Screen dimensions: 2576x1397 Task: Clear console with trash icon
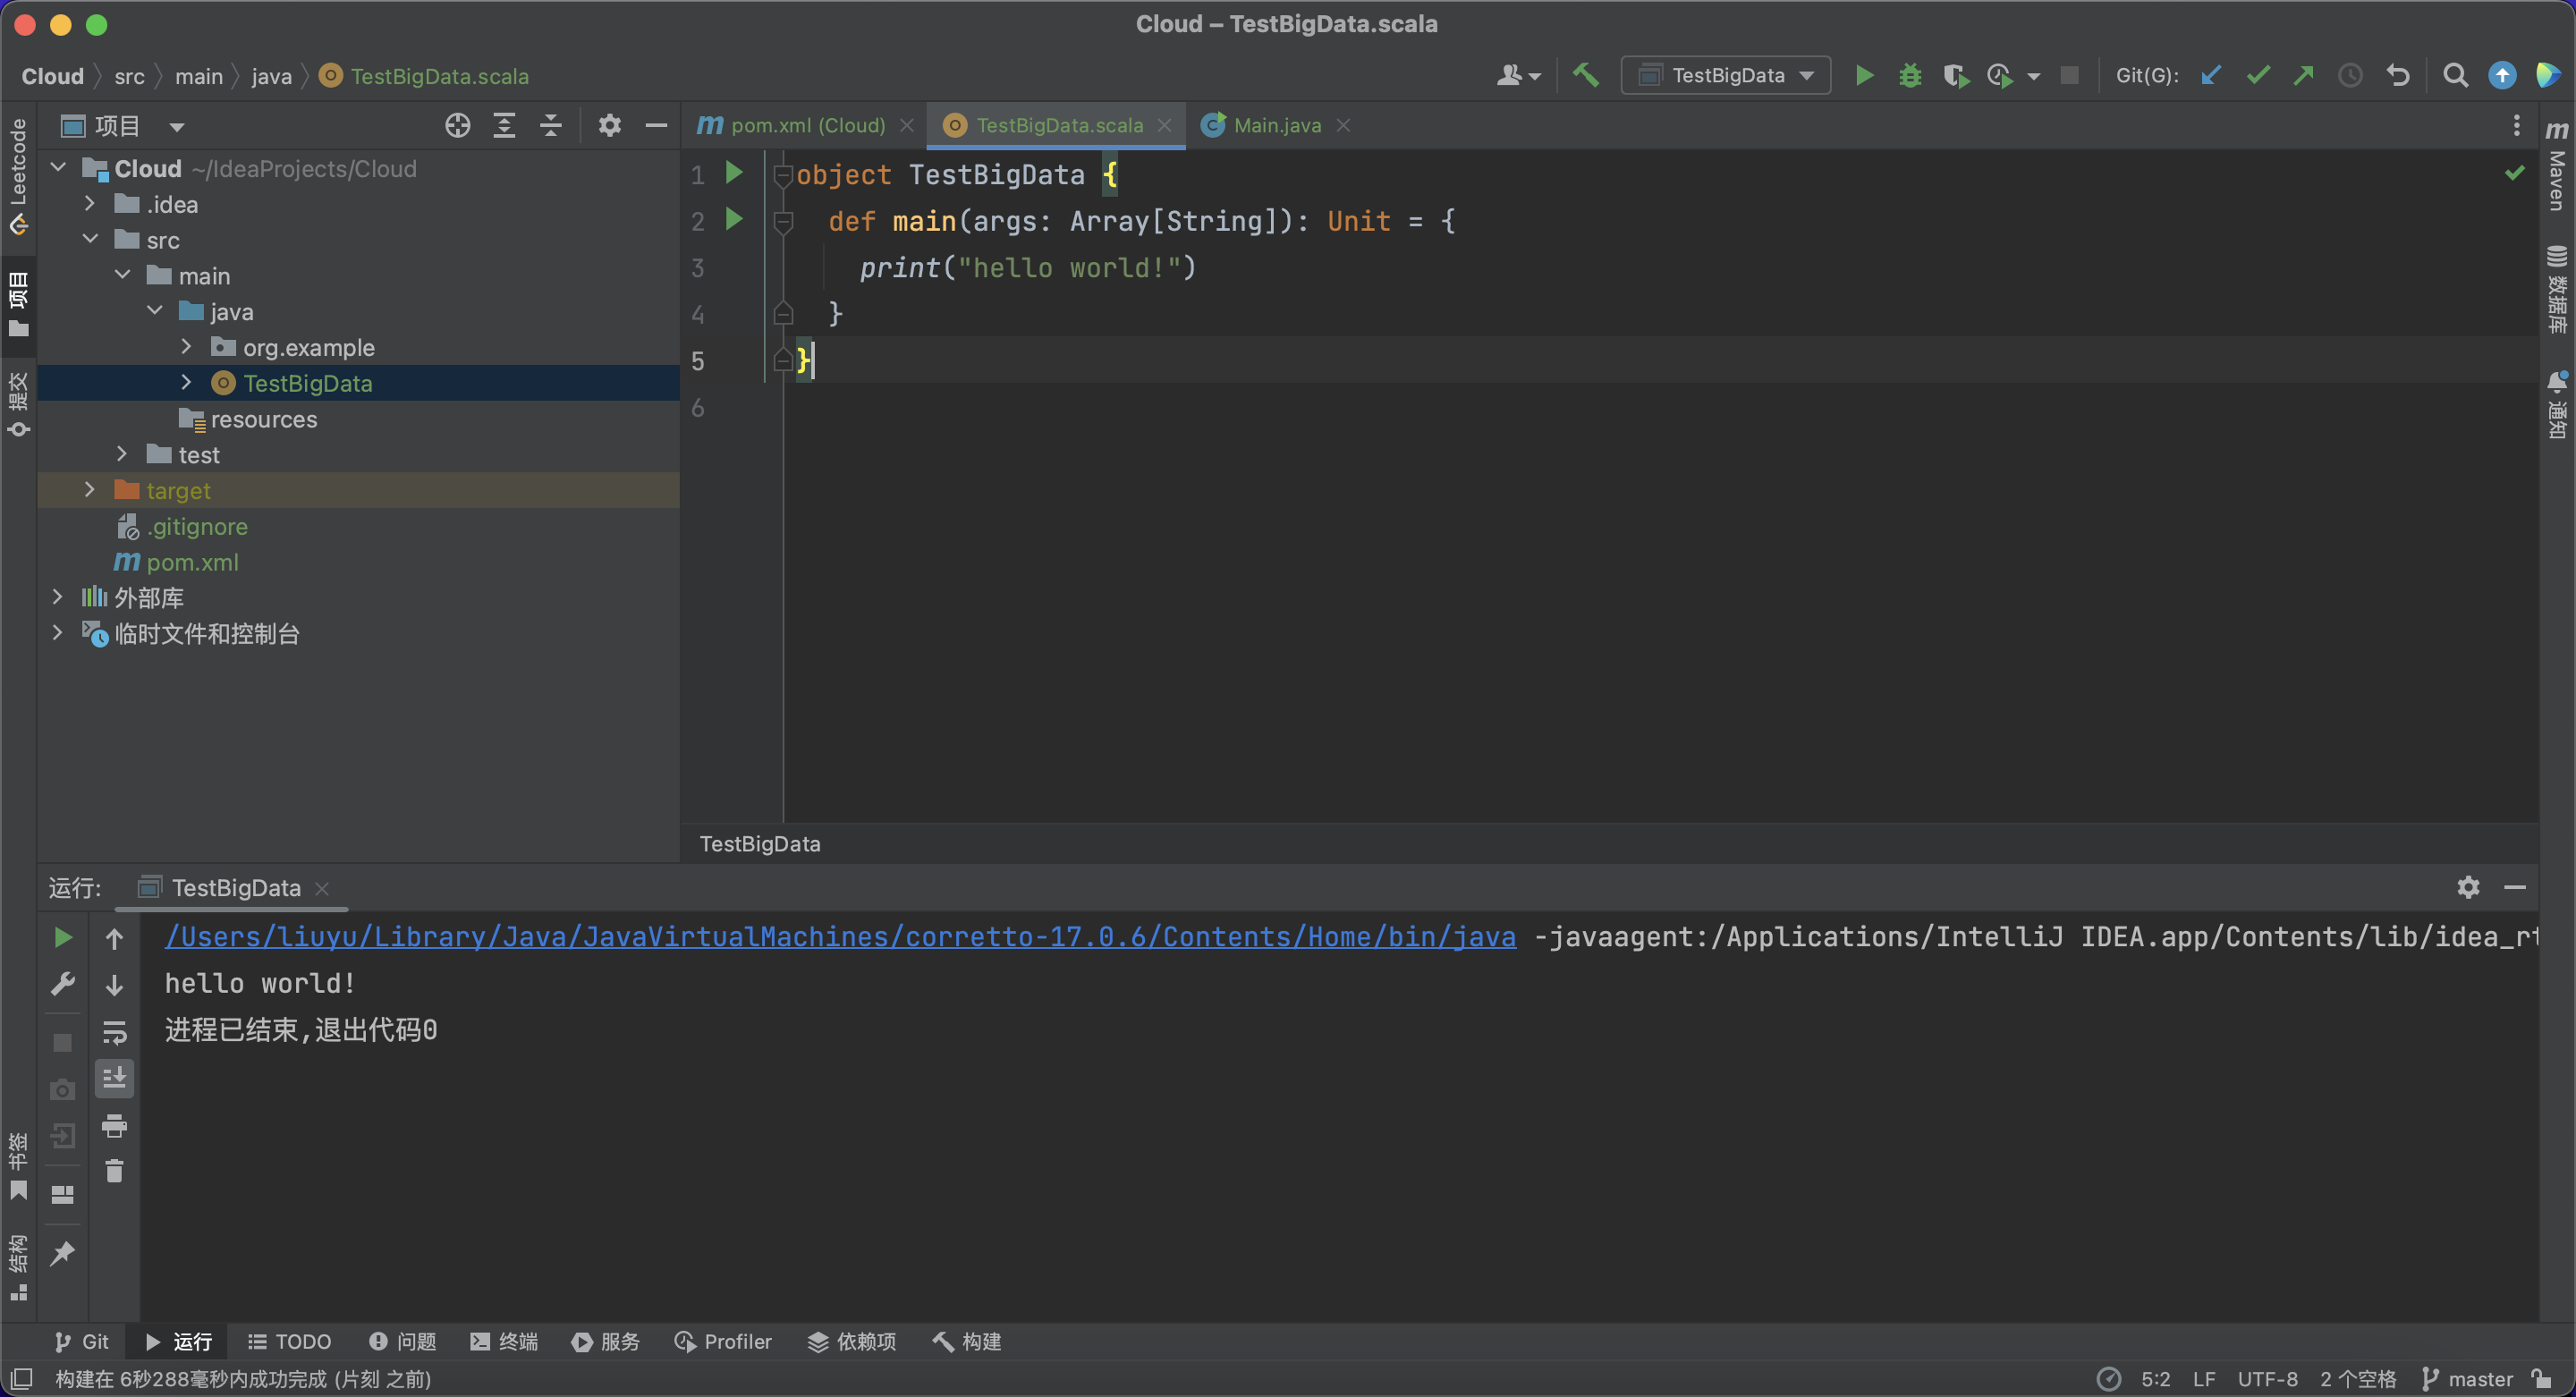tap(115, 1170)
